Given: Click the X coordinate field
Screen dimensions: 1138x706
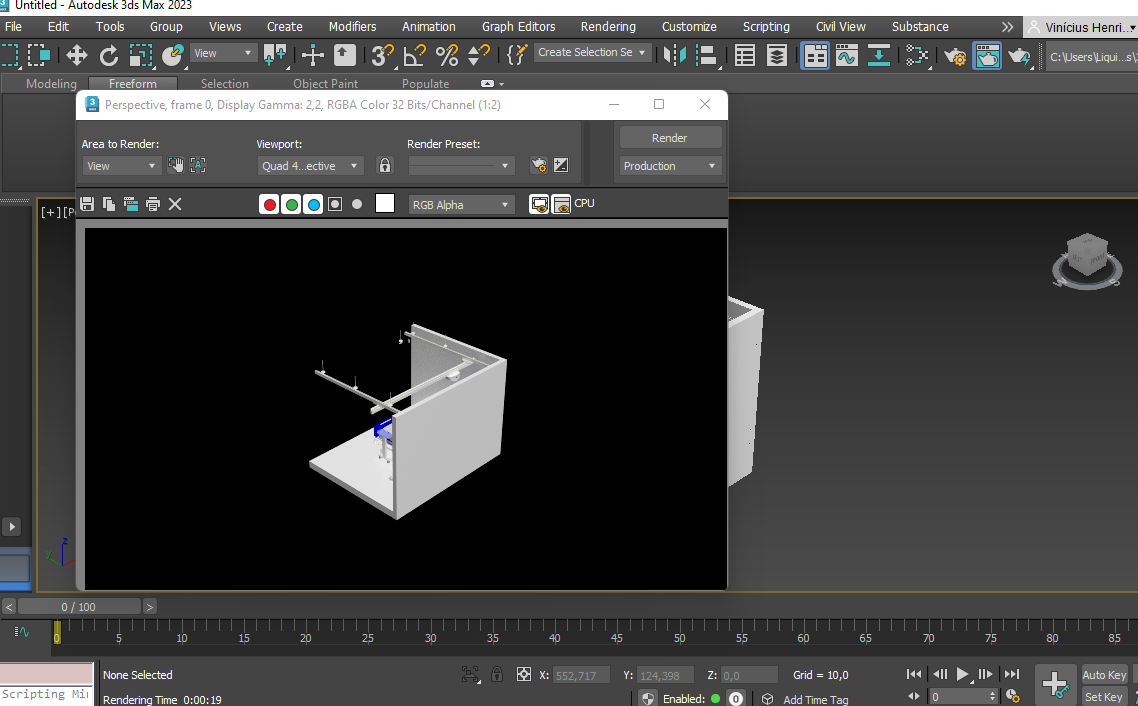Looking at the screenshot, I should pyautogui.click(x=581, y=676).
